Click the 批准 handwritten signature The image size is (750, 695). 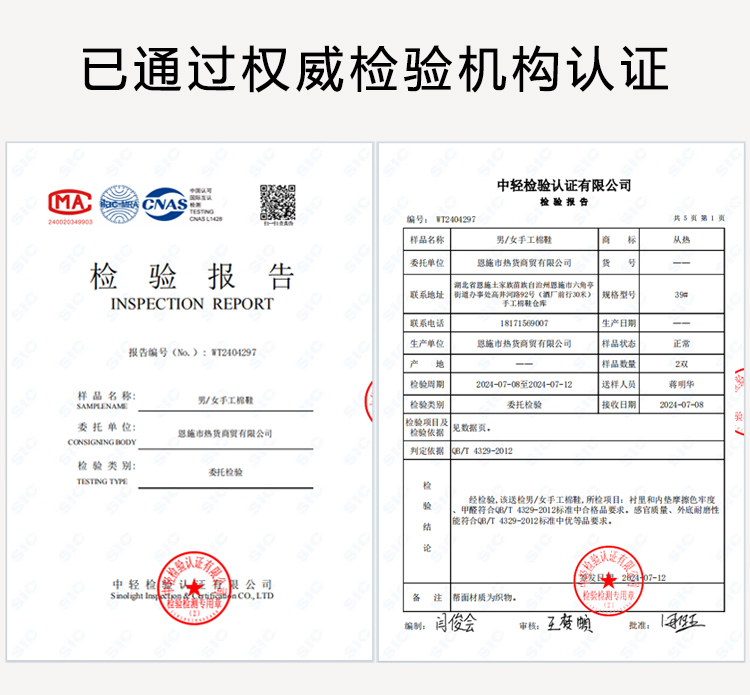[x=683, y=622]
